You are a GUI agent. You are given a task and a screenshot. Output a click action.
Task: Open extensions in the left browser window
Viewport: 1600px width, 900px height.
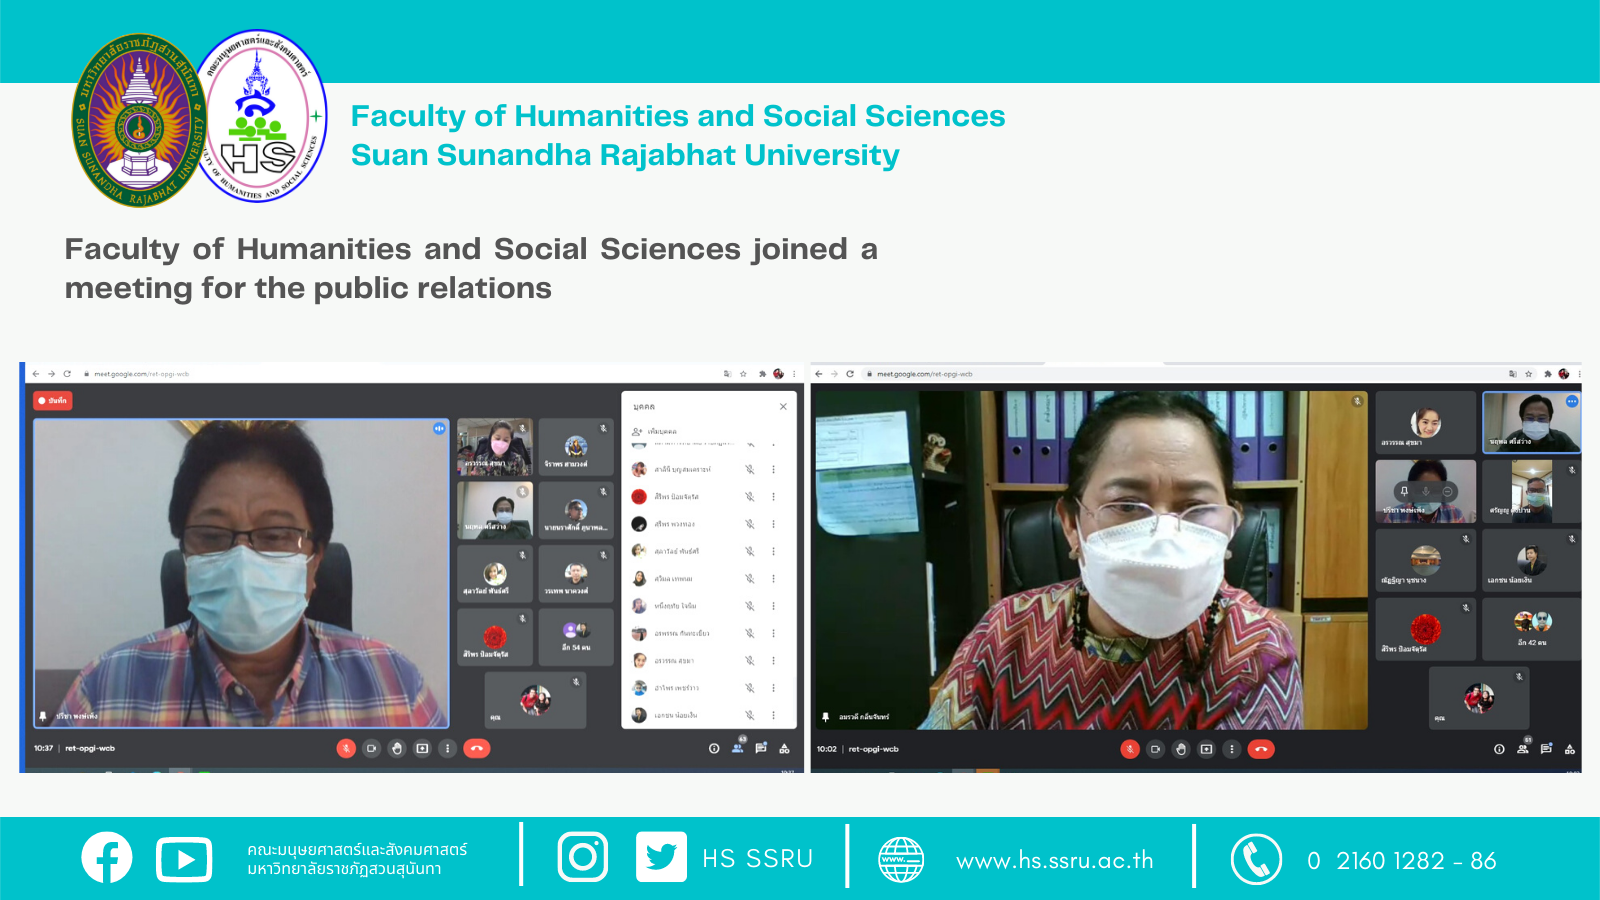[x=762, y=374]
